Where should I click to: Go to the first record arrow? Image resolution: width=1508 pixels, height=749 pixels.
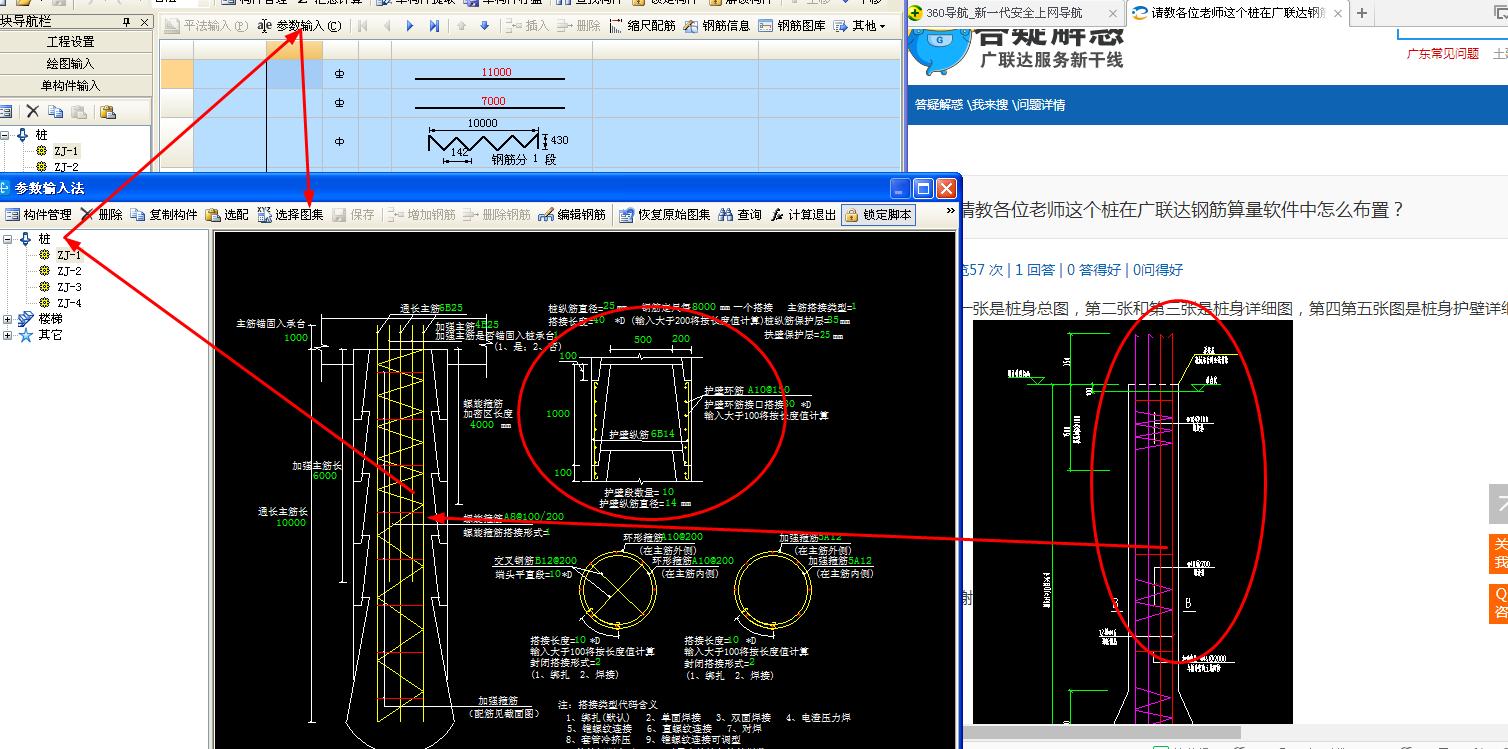pos(363,26)
